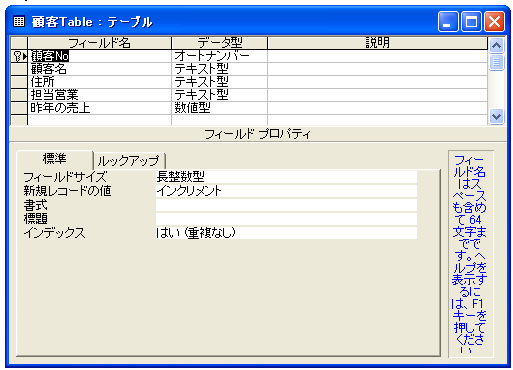Click the テキスト型 data type for 顧客名
513x370 pixels.
click(x=219, y=69)
